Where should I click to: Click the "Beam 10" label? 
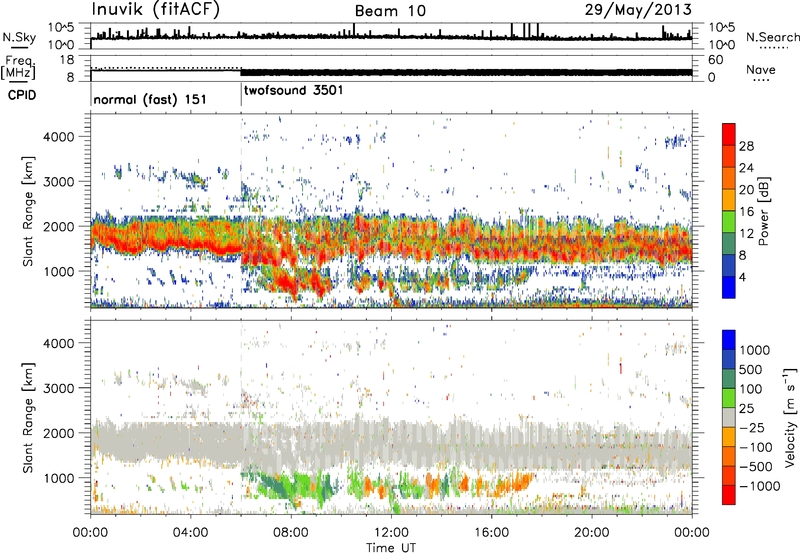pyautogui.click(x=390, y=11)
